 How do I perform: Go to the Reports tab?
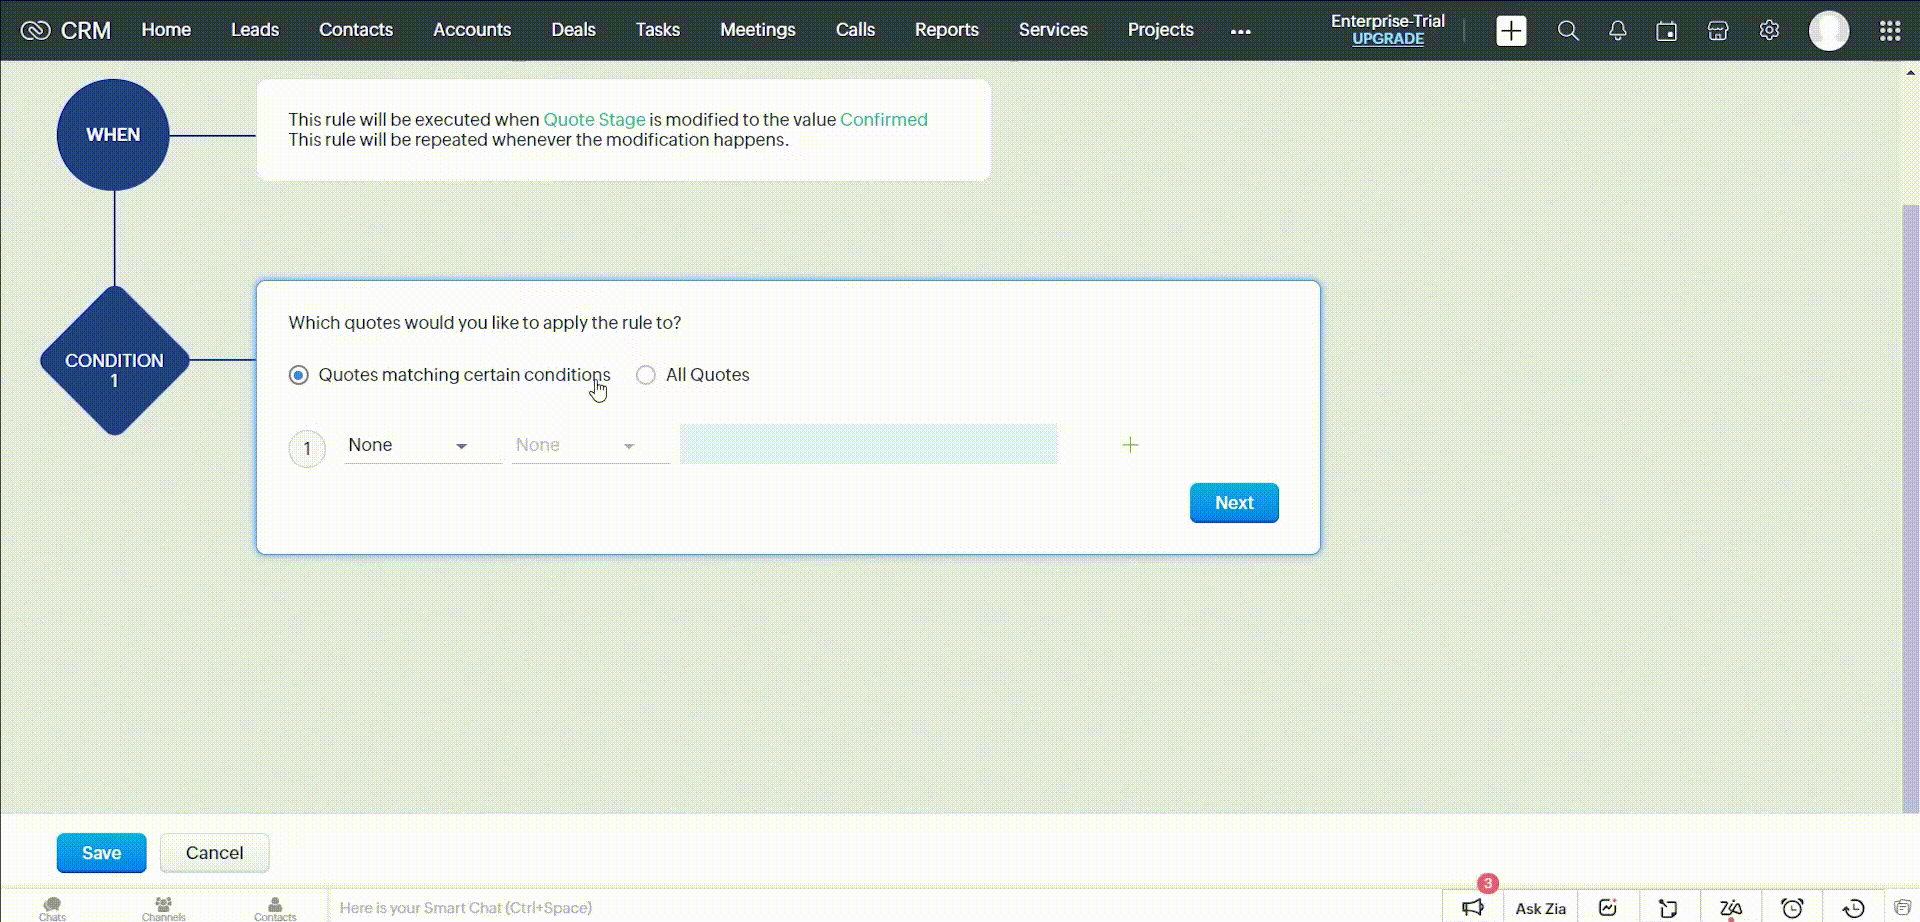click(x=946, y=30)
